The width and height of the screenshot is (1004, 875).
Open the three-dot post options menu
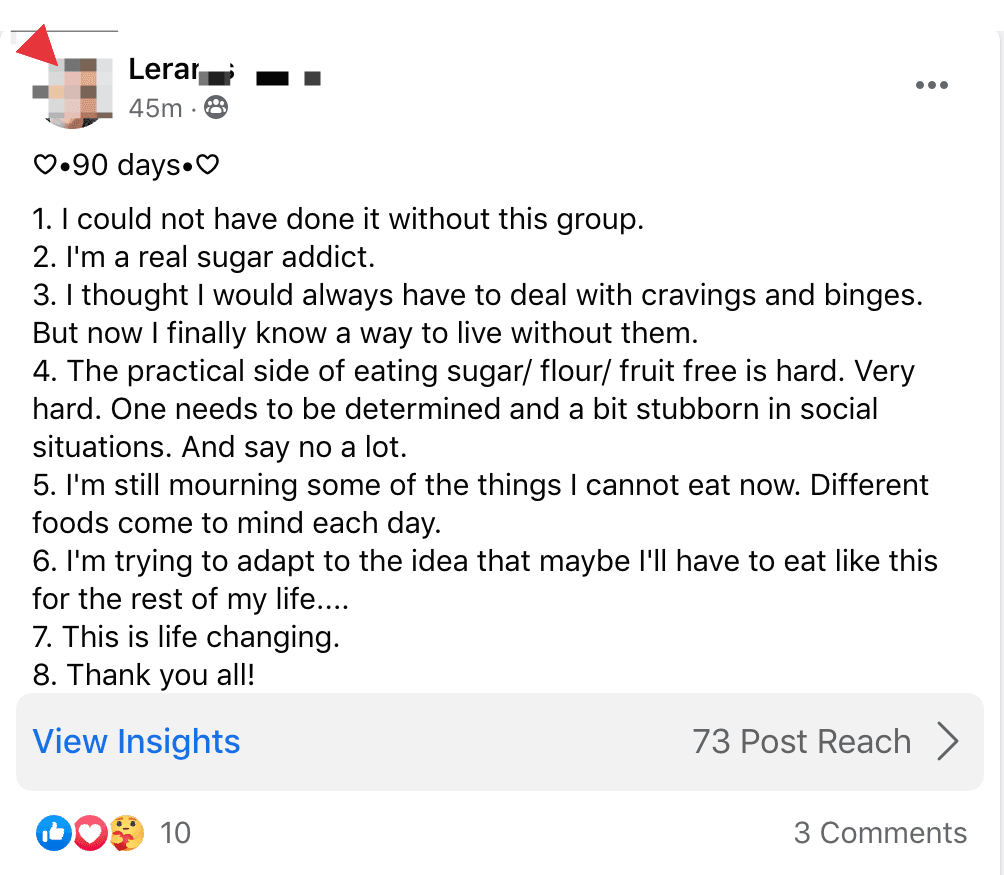click(x=931, y=85)
